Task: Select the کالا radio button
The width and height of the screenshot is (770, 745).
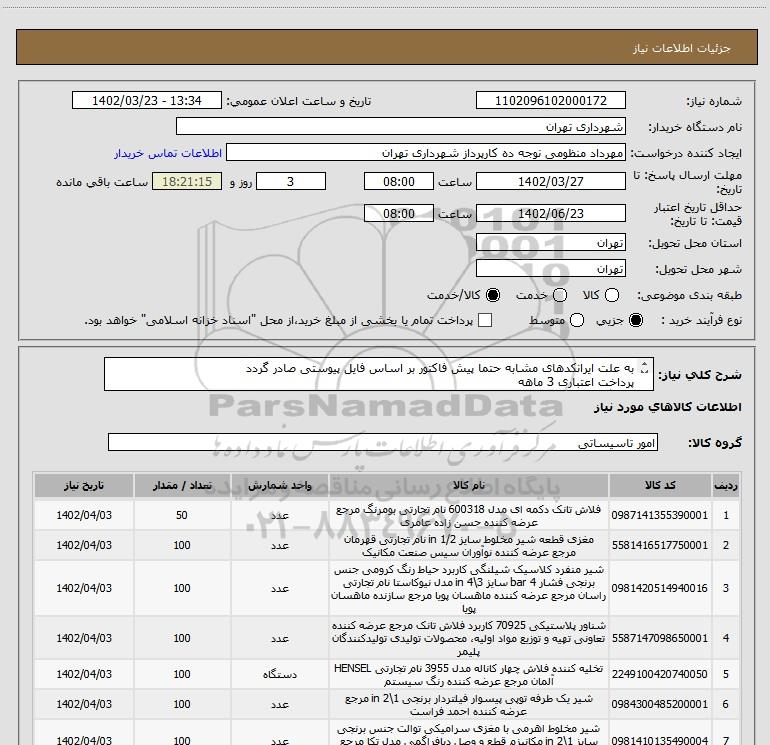Action: [612, 295]
